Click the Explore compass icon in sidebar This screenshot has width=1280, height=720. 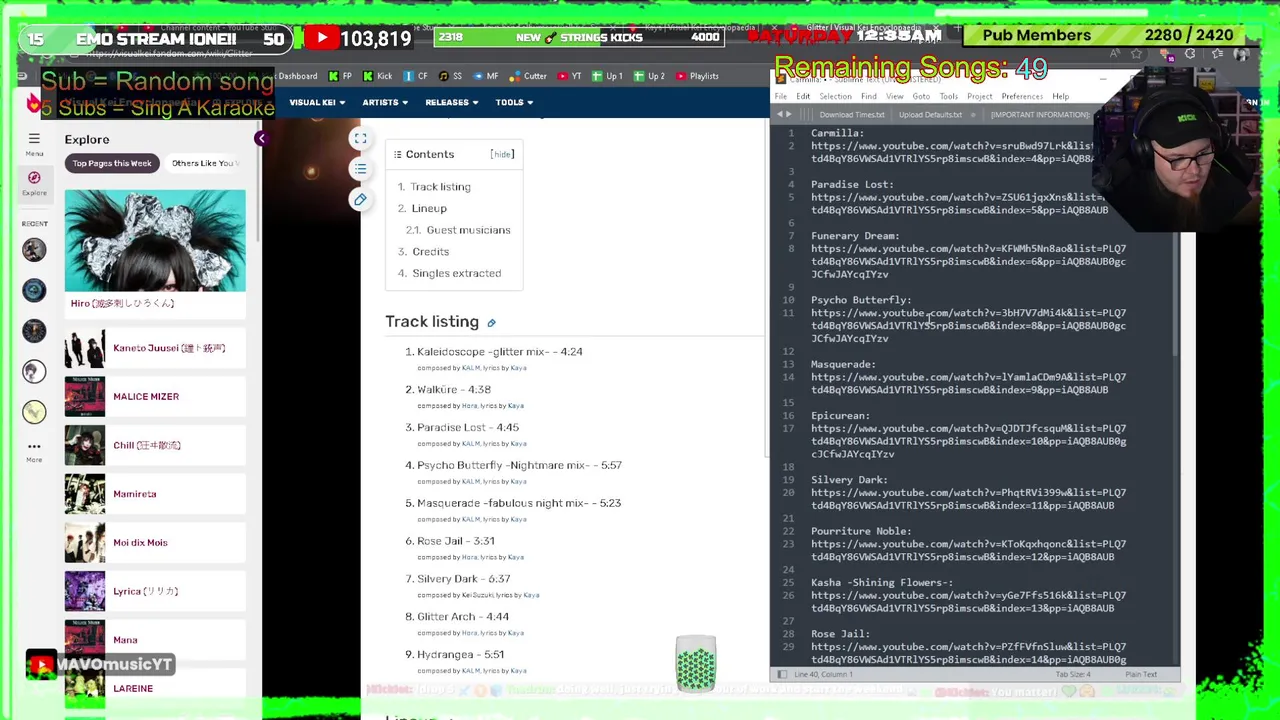click(34, 178)
